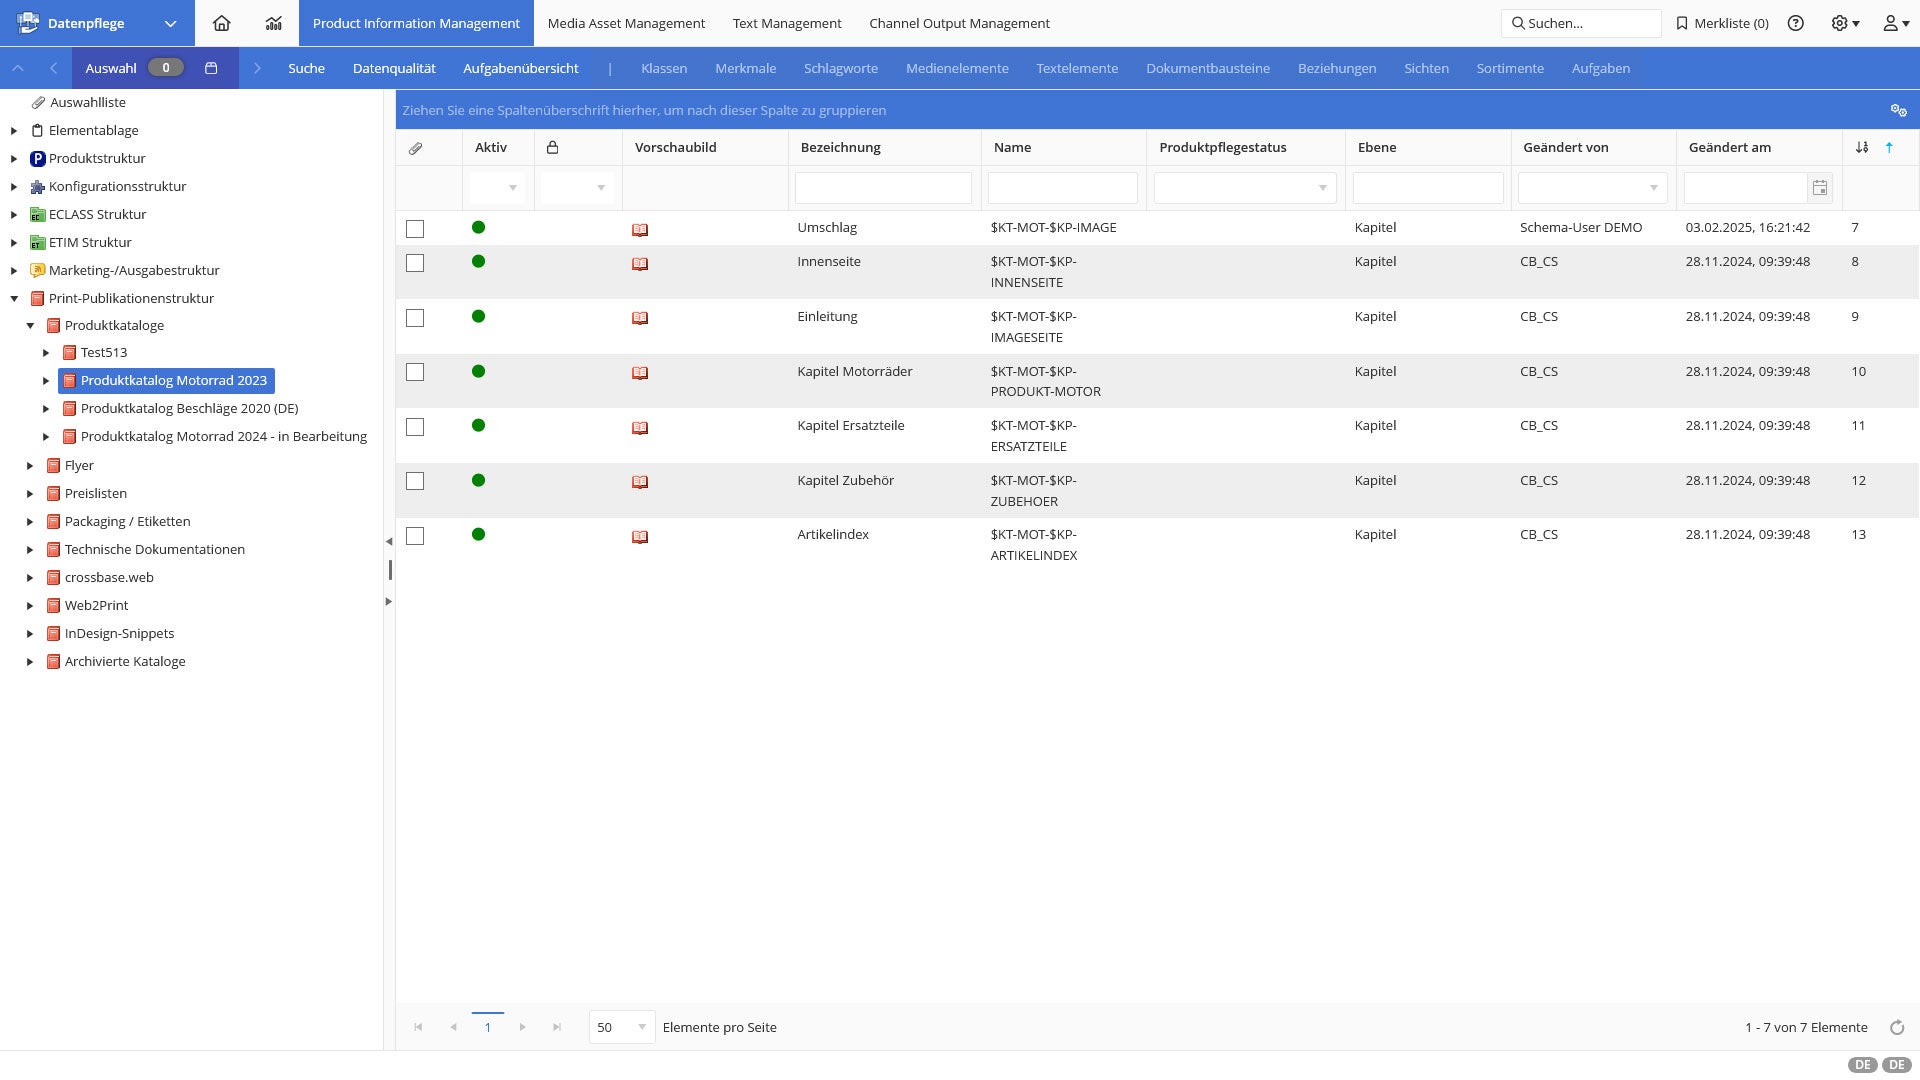Open the statistics chart icon
The image size is (1920, 1080).
click(x=273, y=23)
